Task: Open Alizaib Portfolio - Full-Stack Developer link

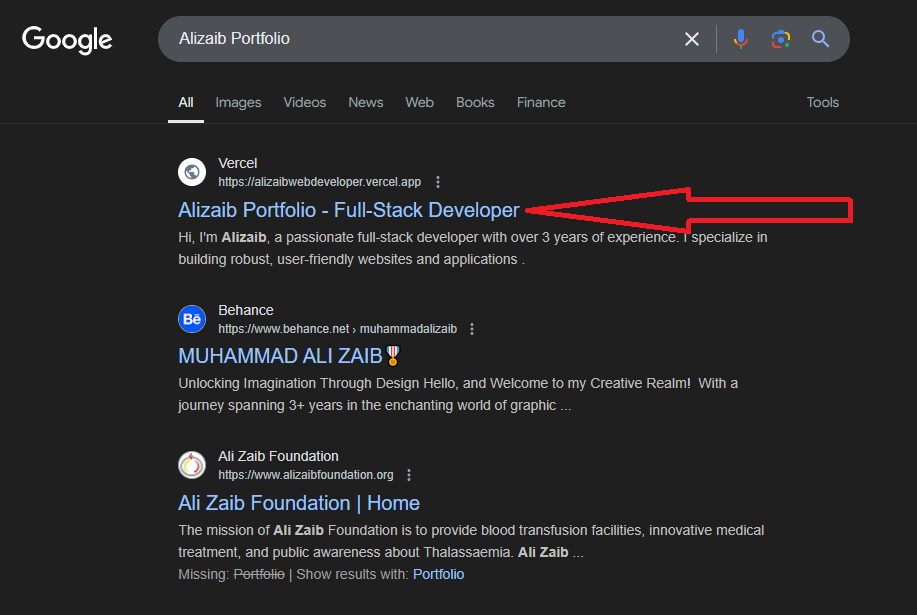Action: click(349, 210)
